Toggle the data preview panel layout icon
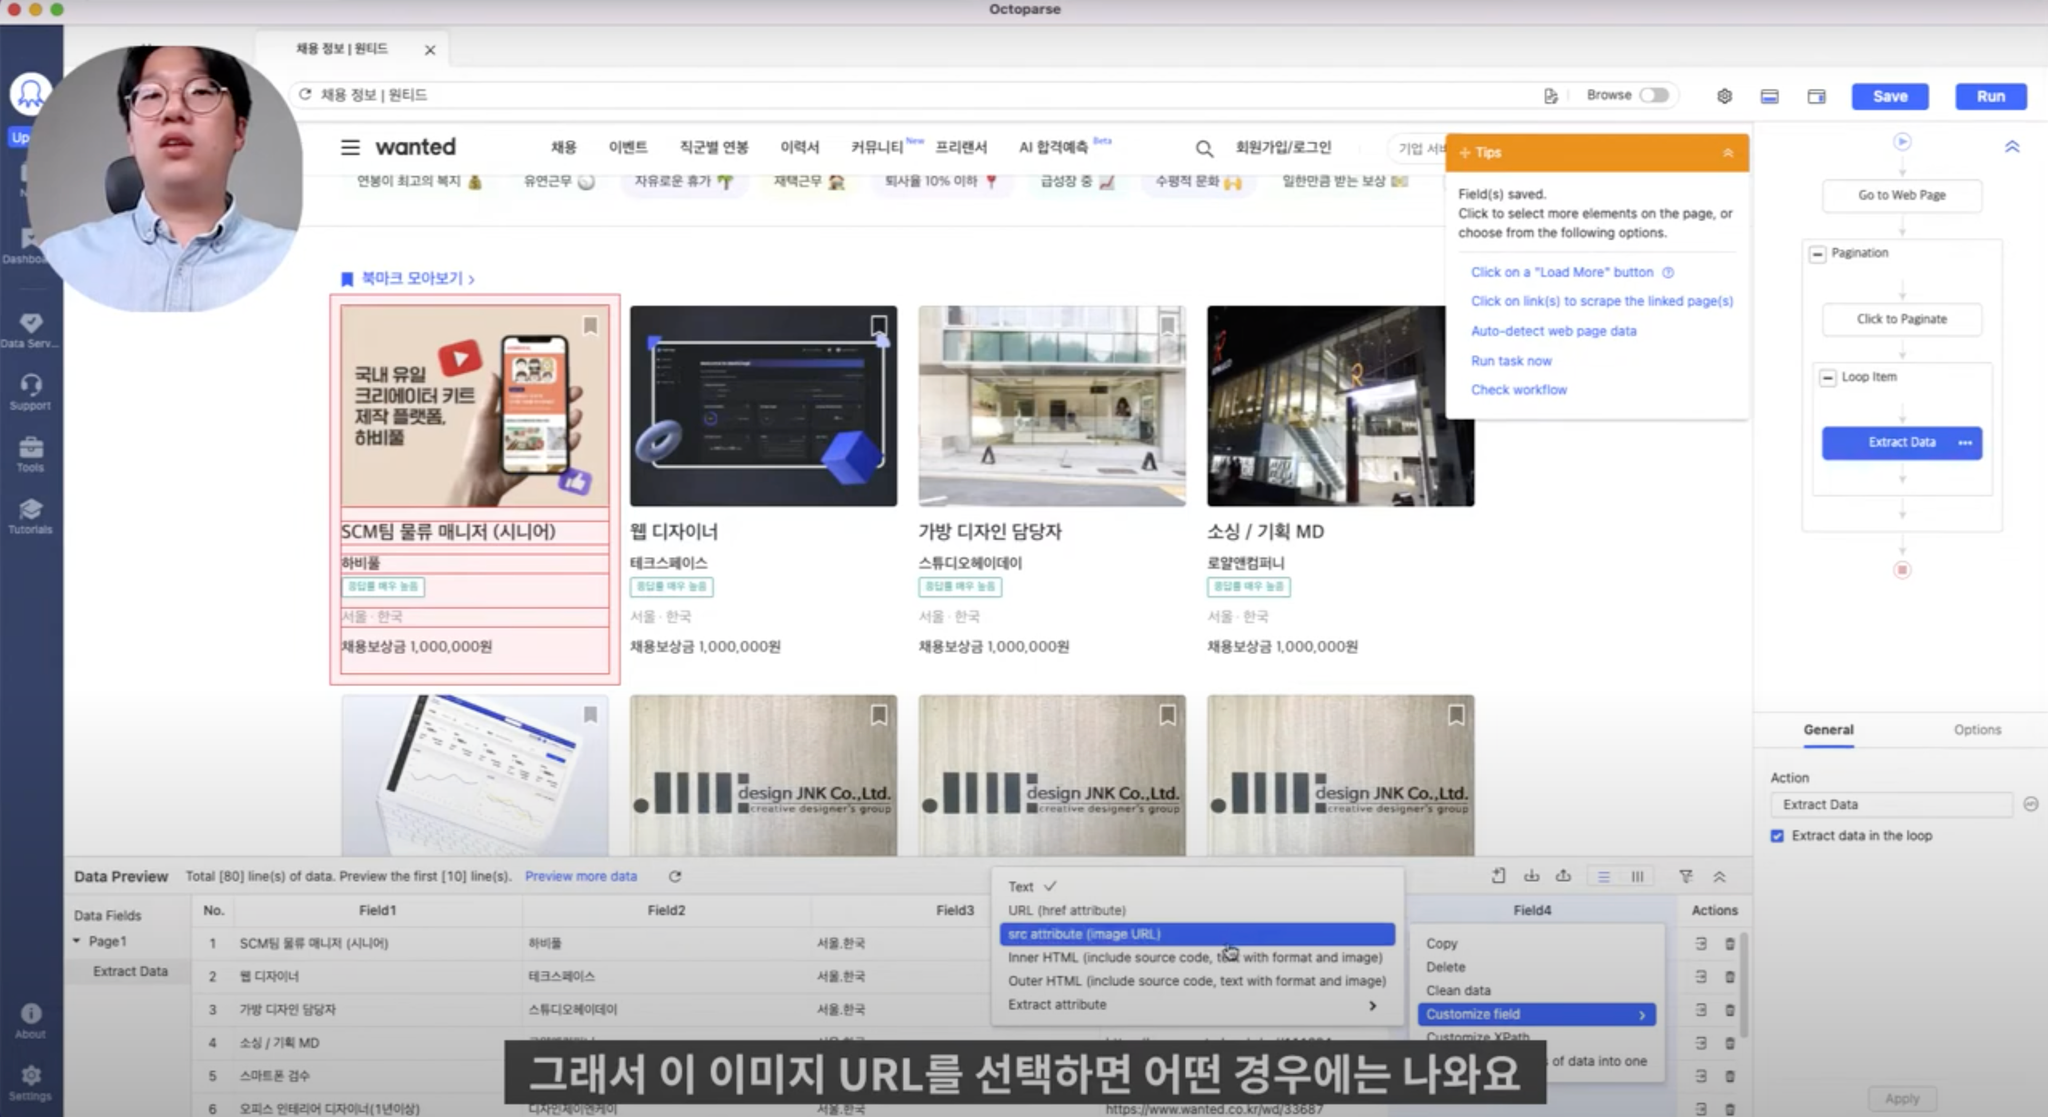Viewport: 2048px width, 1117px height. point(1769,96)
